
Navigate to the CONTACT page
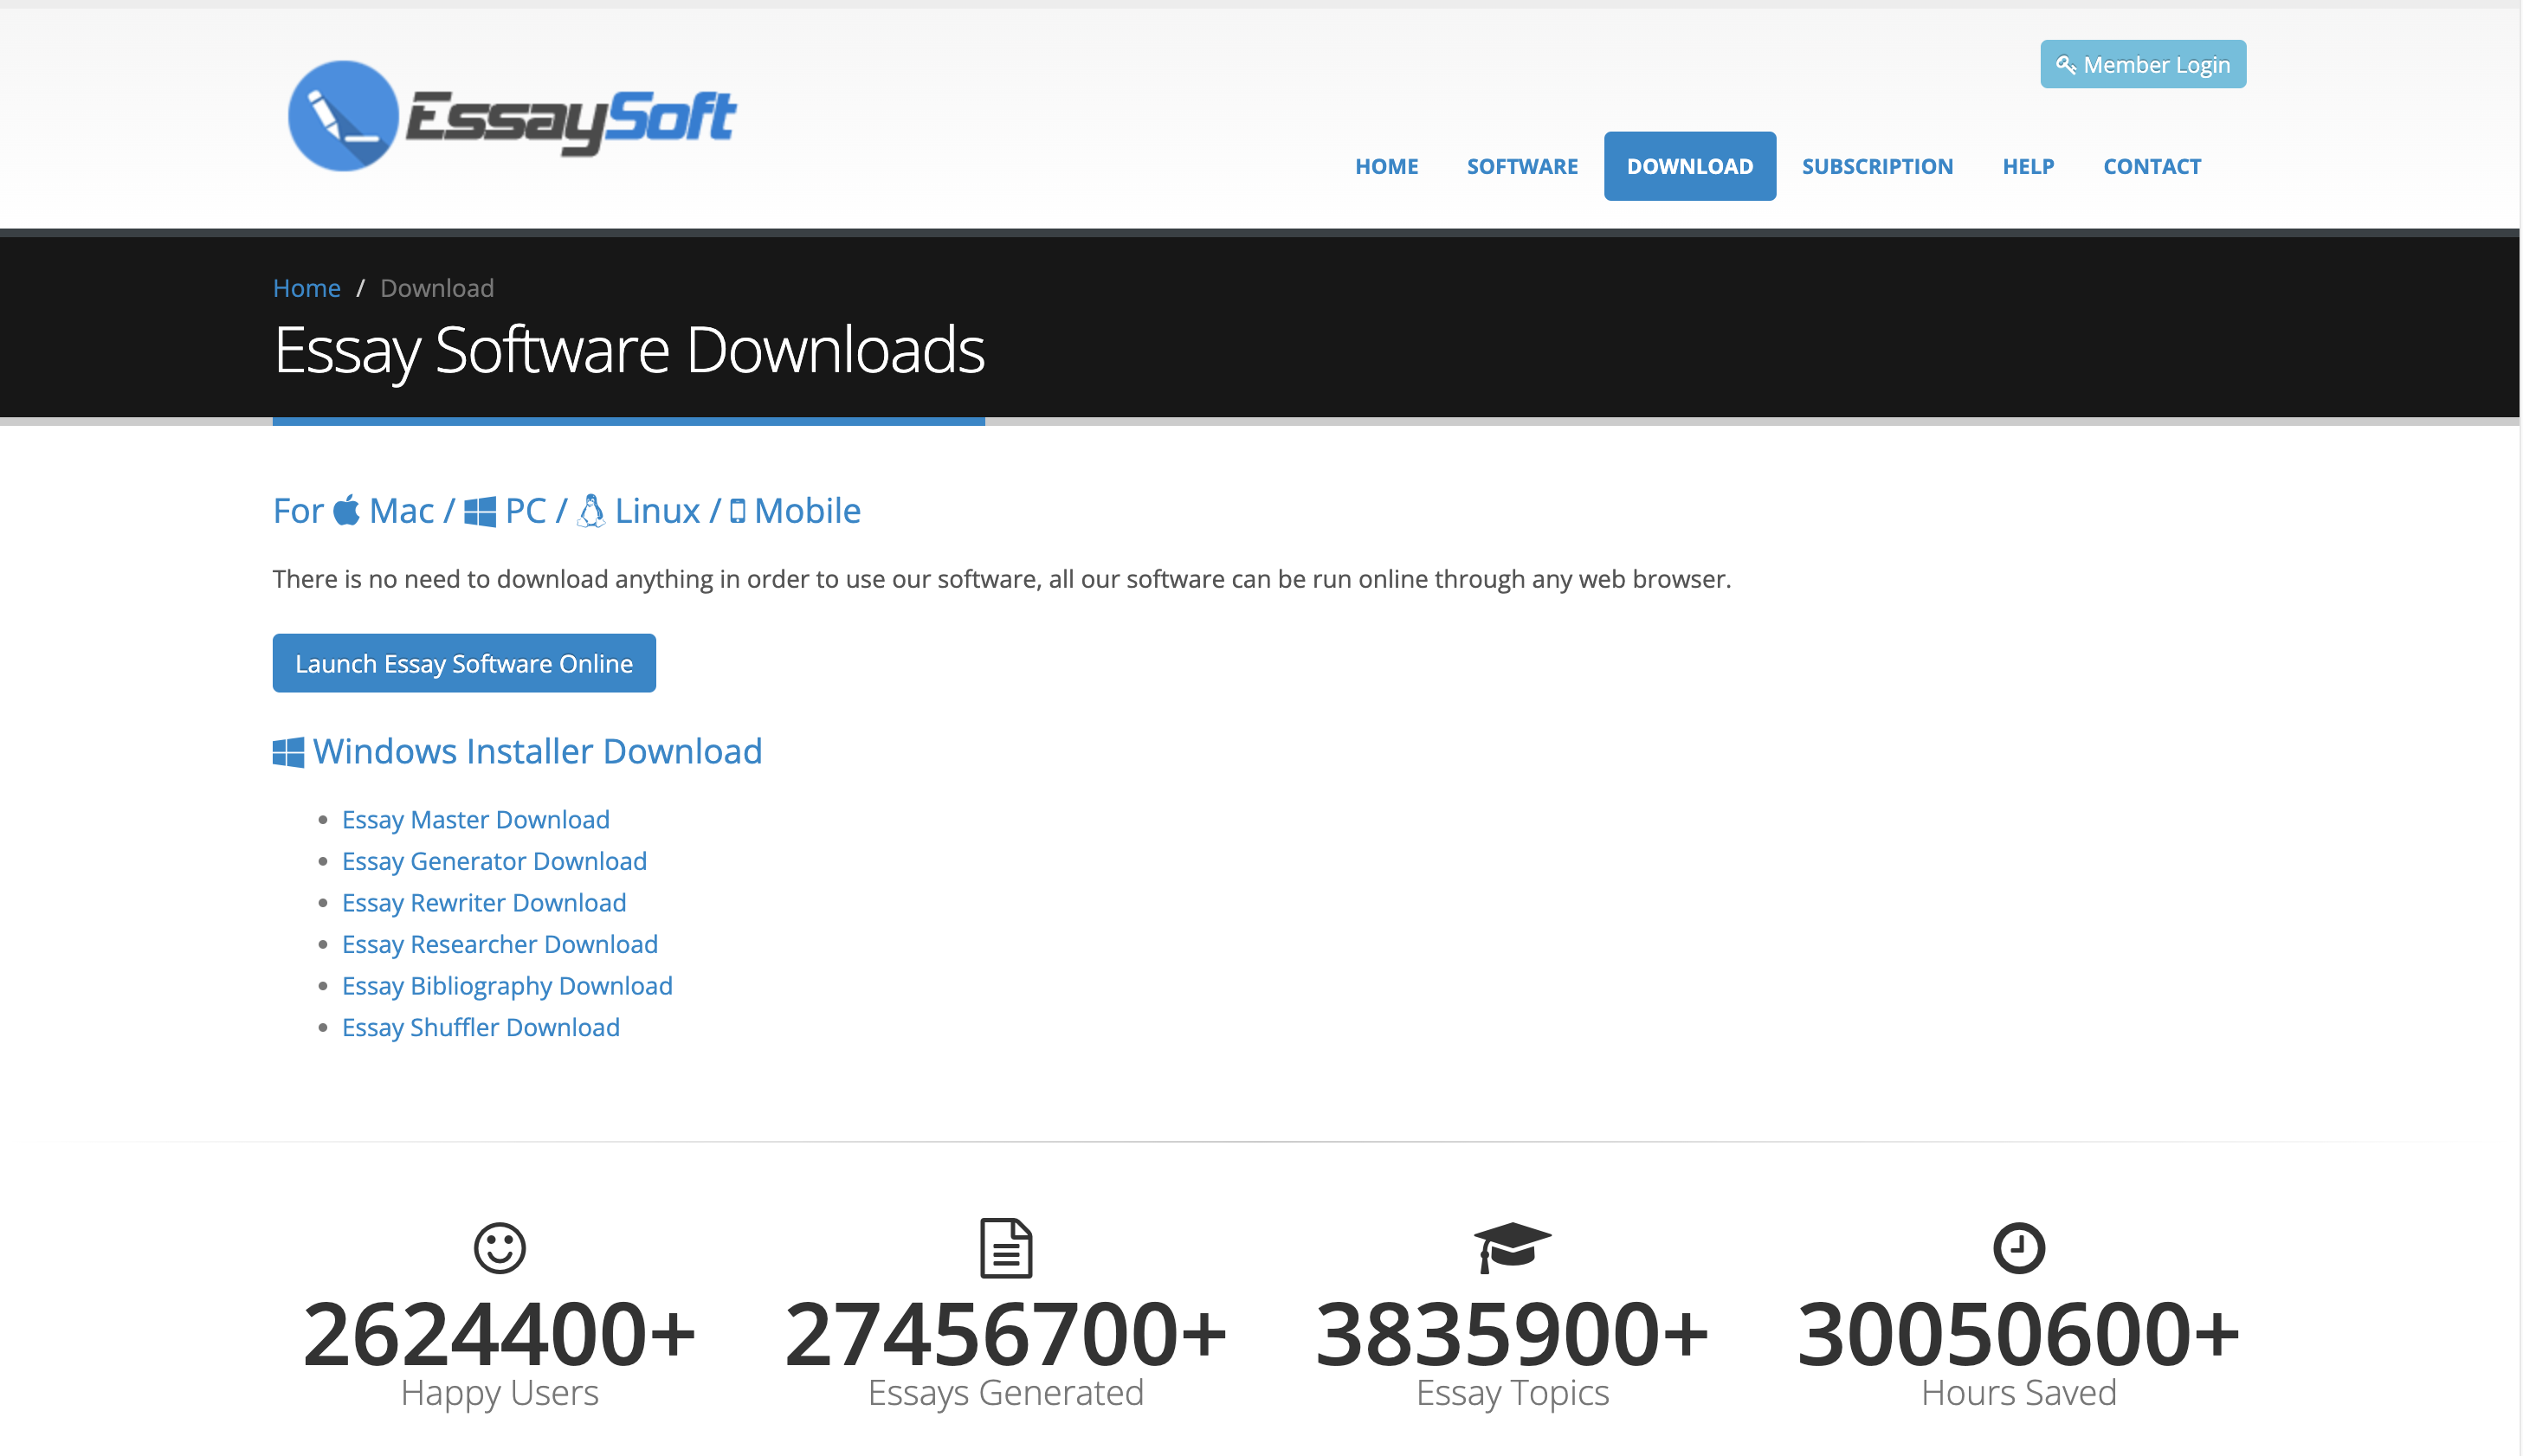pyautogui.click(x=2151, y=167)
